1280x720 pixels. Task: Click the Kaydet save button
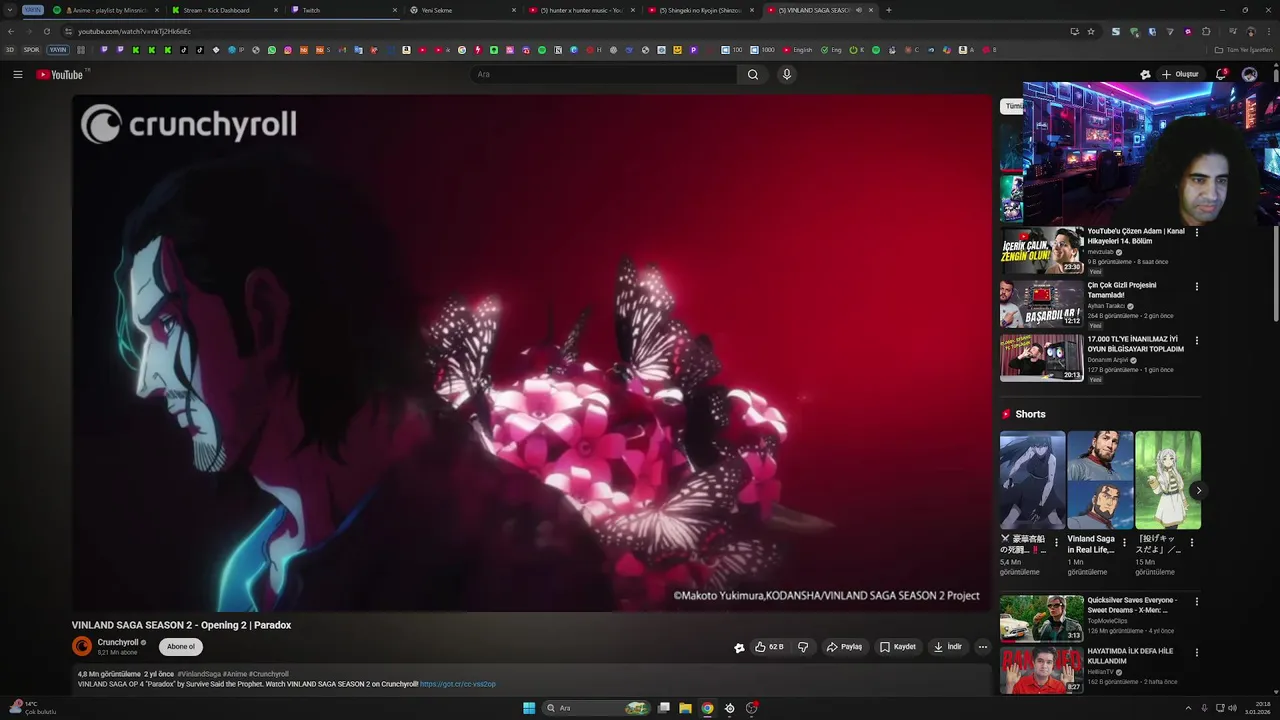tap(898, 647)
